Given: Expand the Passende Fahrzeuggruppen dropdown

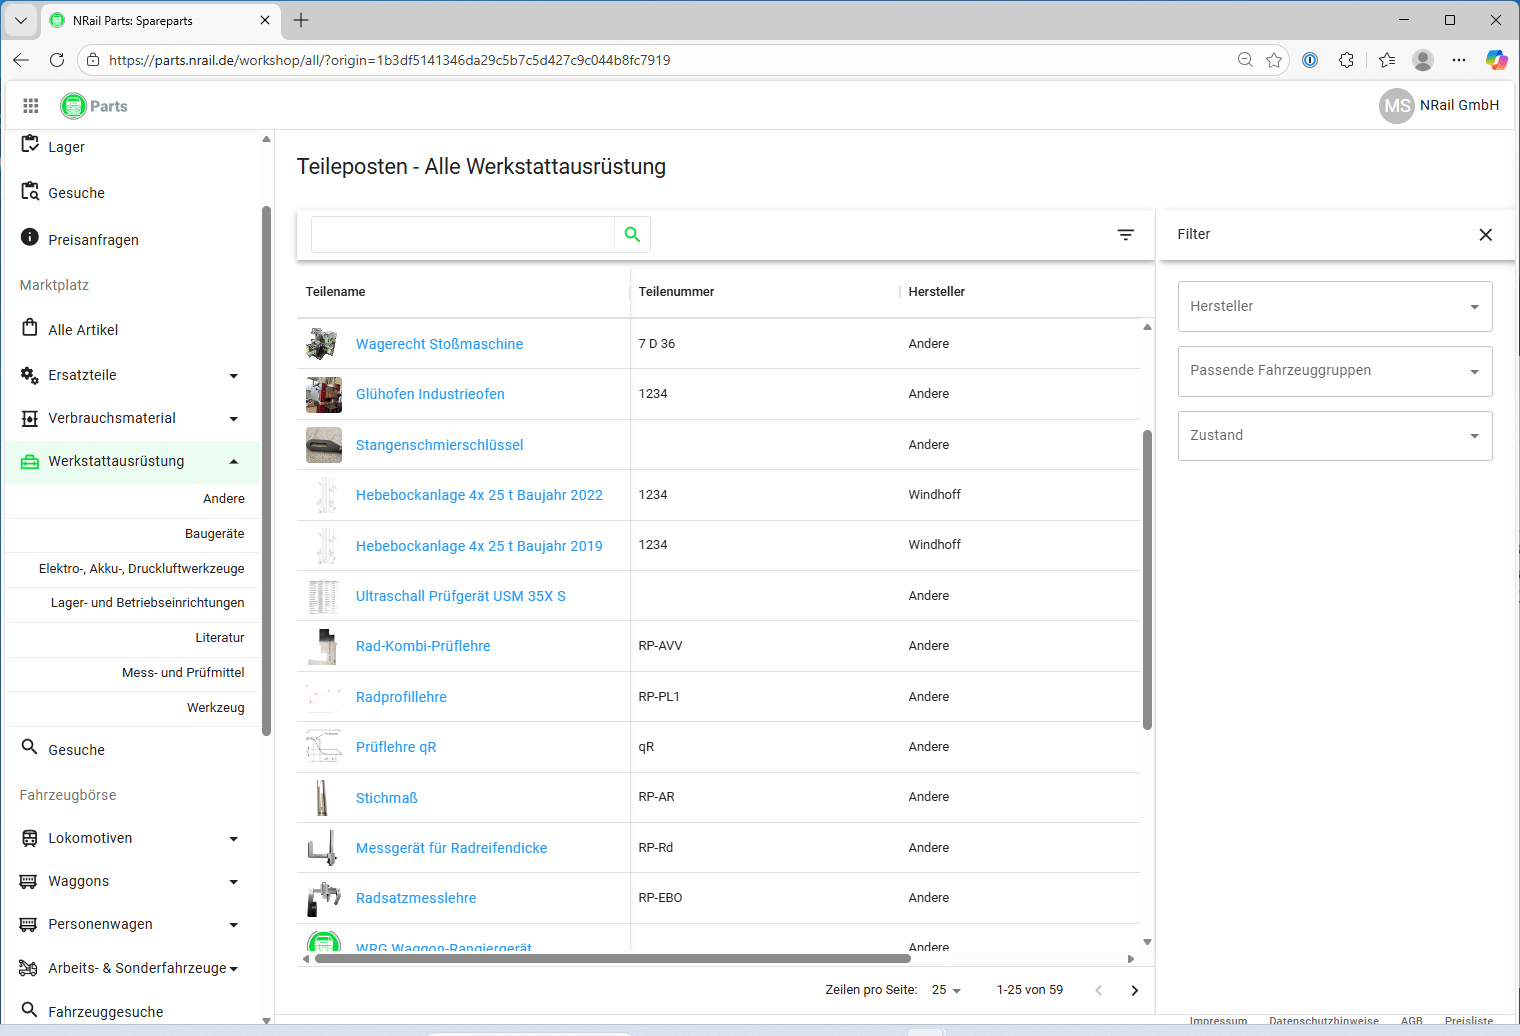Looking at the screenshot, I should click(x=1334, y=371).
